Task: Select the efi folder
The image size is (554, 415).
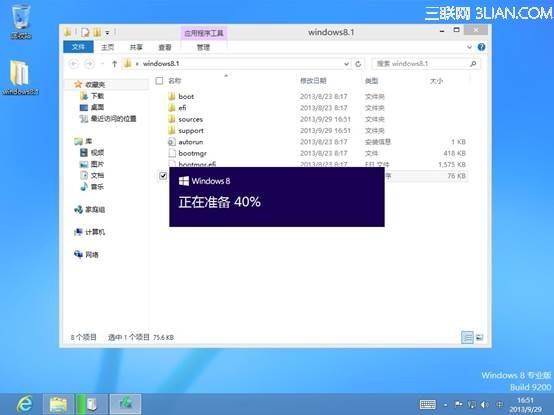Action: 182,108
